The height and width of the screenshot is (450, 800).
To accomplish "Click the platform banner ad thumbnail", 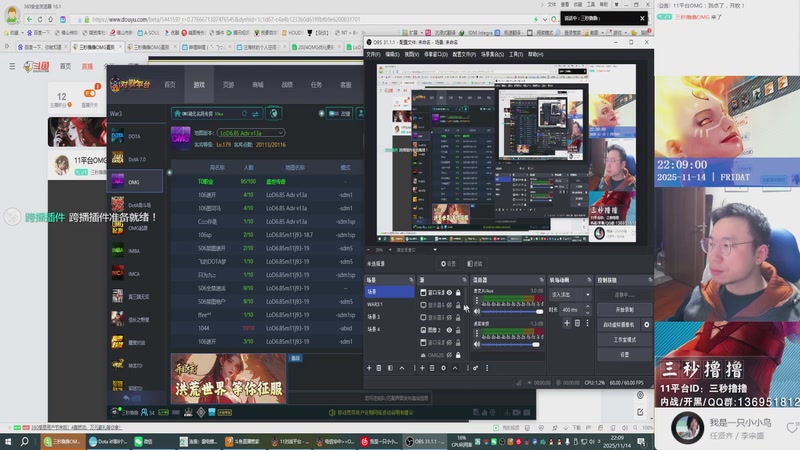I will click(229, 379).
